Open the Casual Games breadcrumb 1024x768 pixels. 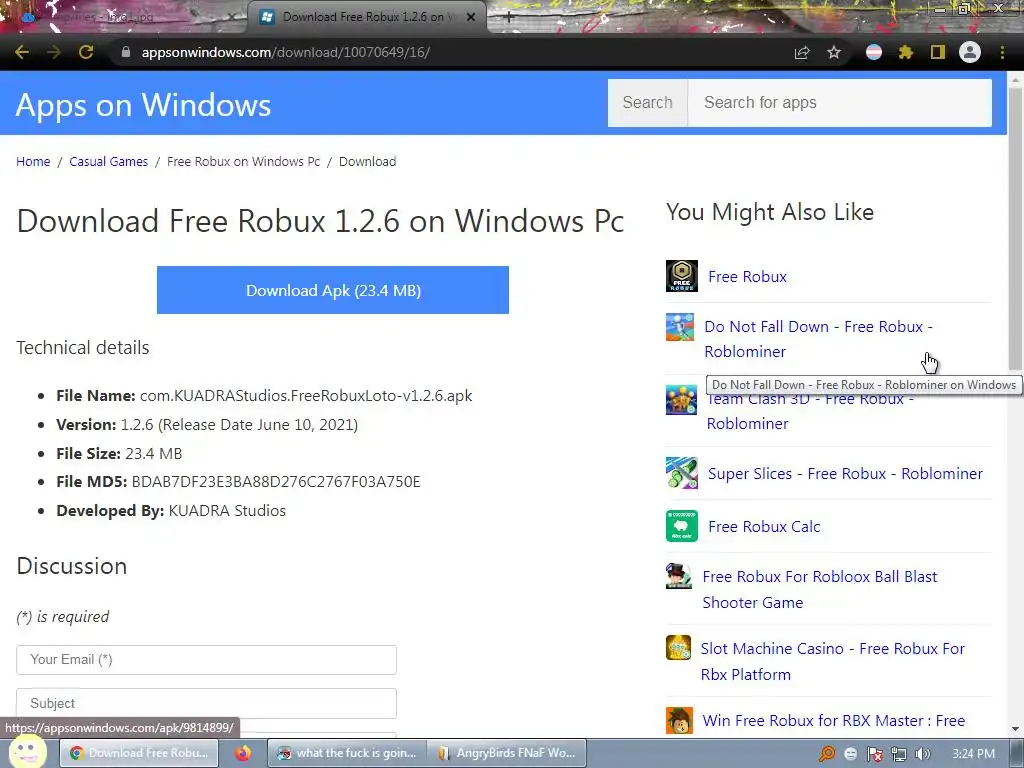pos(108,161)
